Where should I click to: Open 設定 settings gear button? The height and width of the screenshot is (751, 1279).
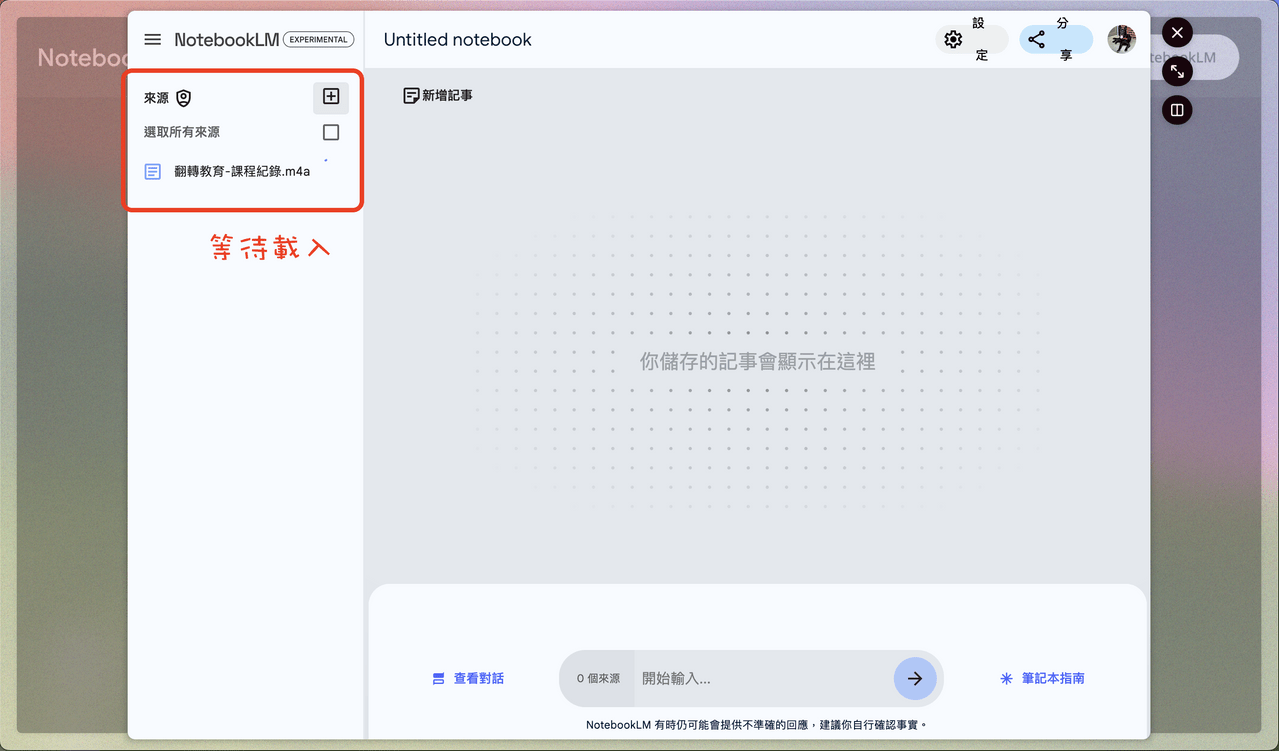pos(971,40)
